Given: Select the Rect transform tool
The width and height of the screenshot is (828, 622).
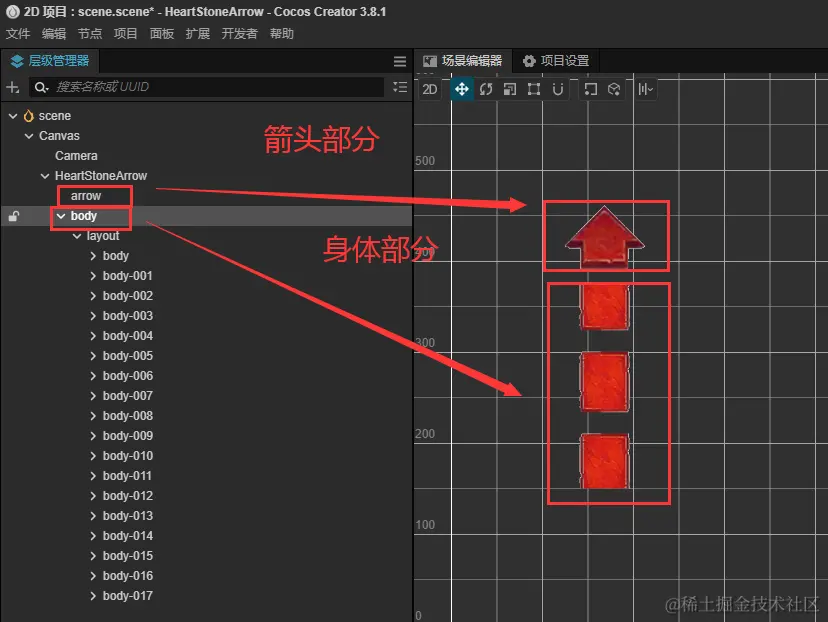Looking at the screenshot, I should click(x=533, y=89).
